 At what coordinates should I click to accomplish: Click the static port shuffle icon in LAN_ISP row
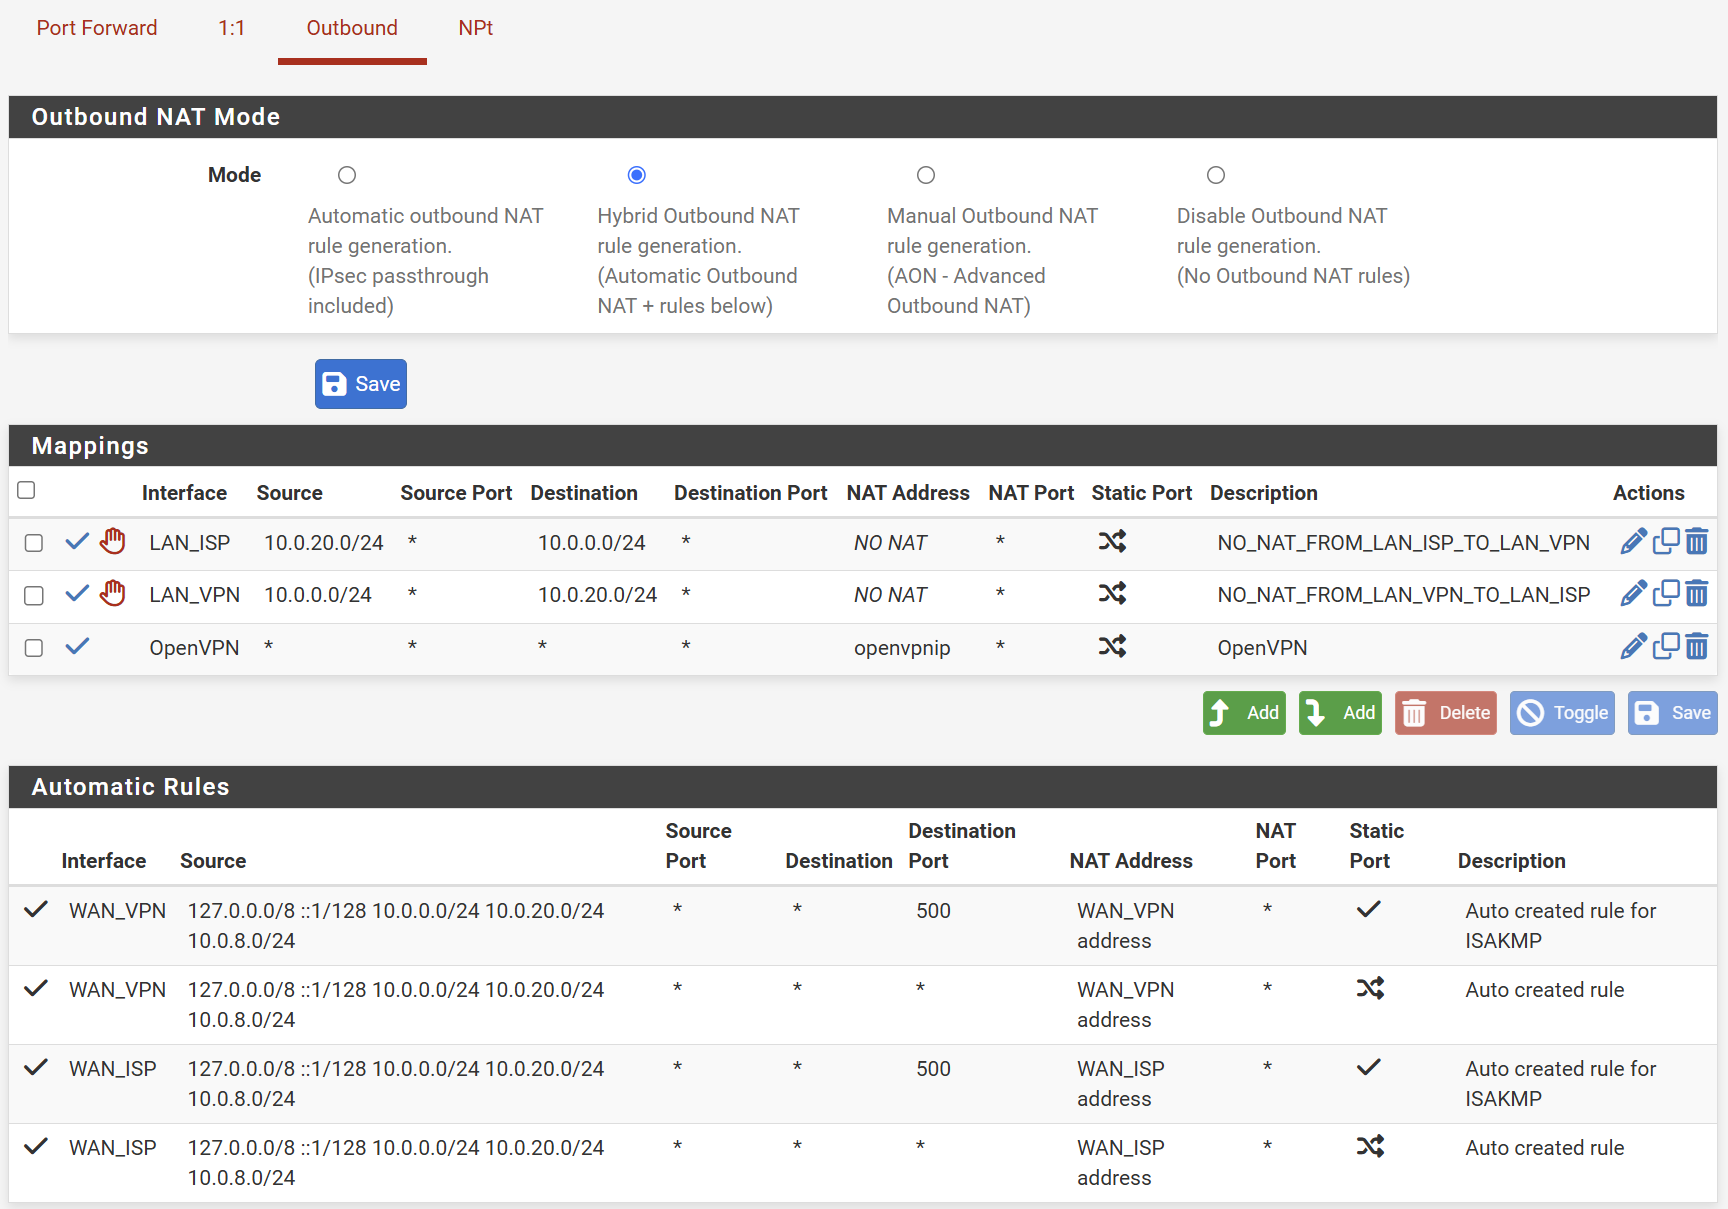[x=1112, y=541]
